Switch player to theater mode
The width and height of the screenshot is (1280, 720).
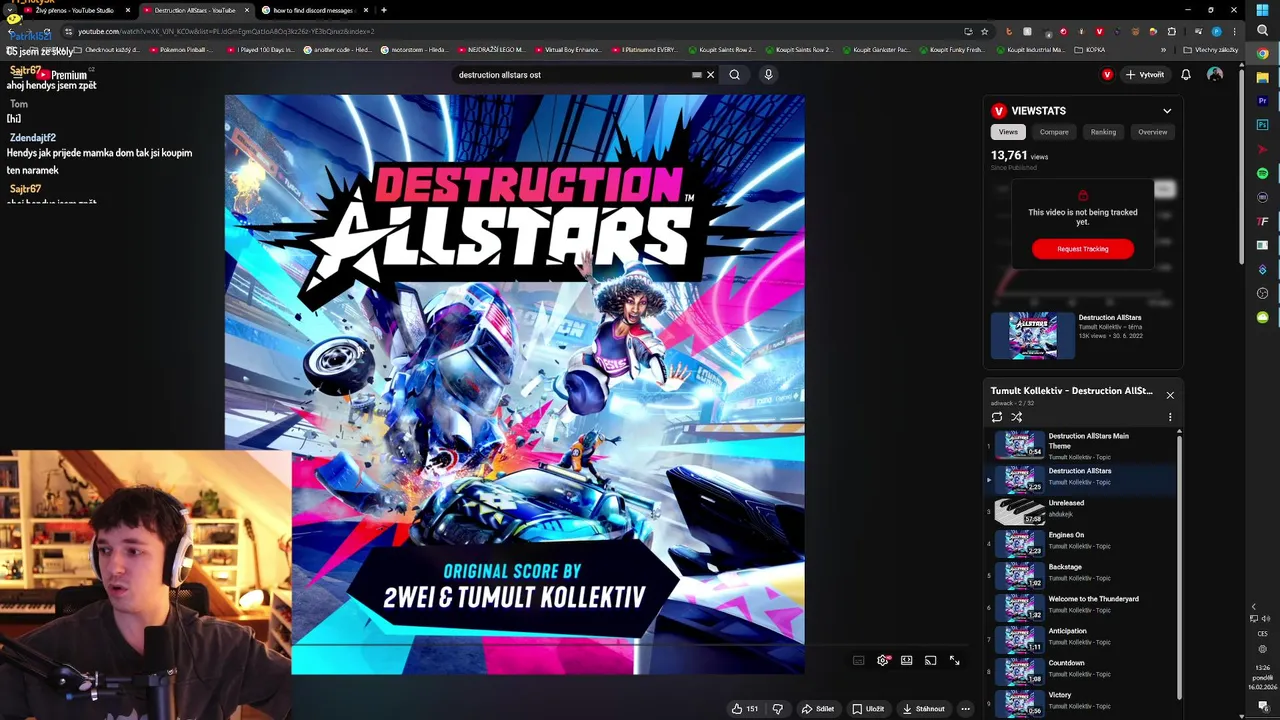point(906,661)
